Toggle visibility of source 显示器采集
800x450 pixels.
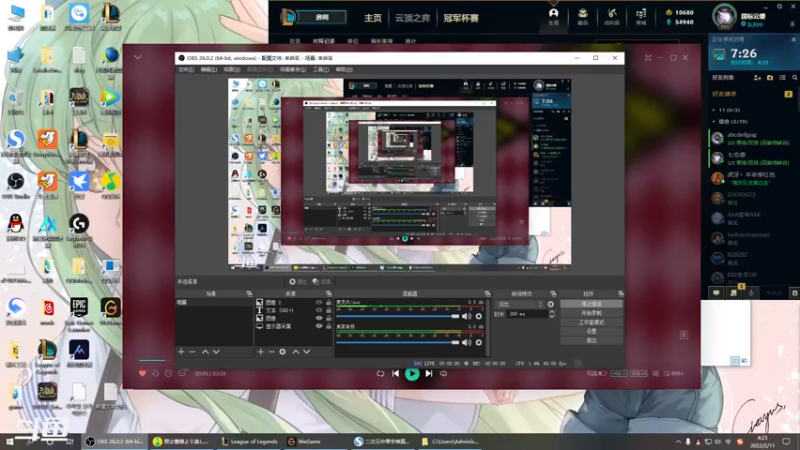tap(319, 326)
